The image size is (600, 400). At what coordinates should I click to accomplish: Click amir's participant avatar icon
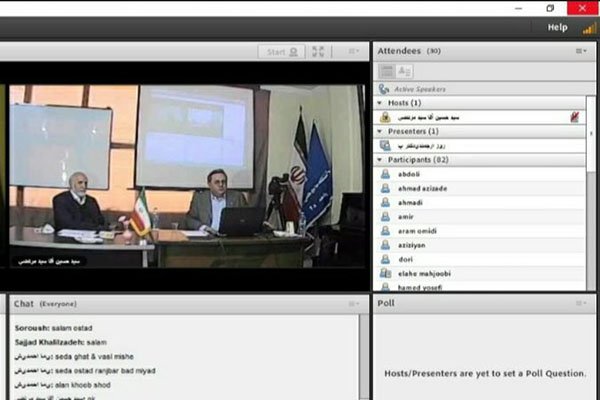tap(385, 217)
